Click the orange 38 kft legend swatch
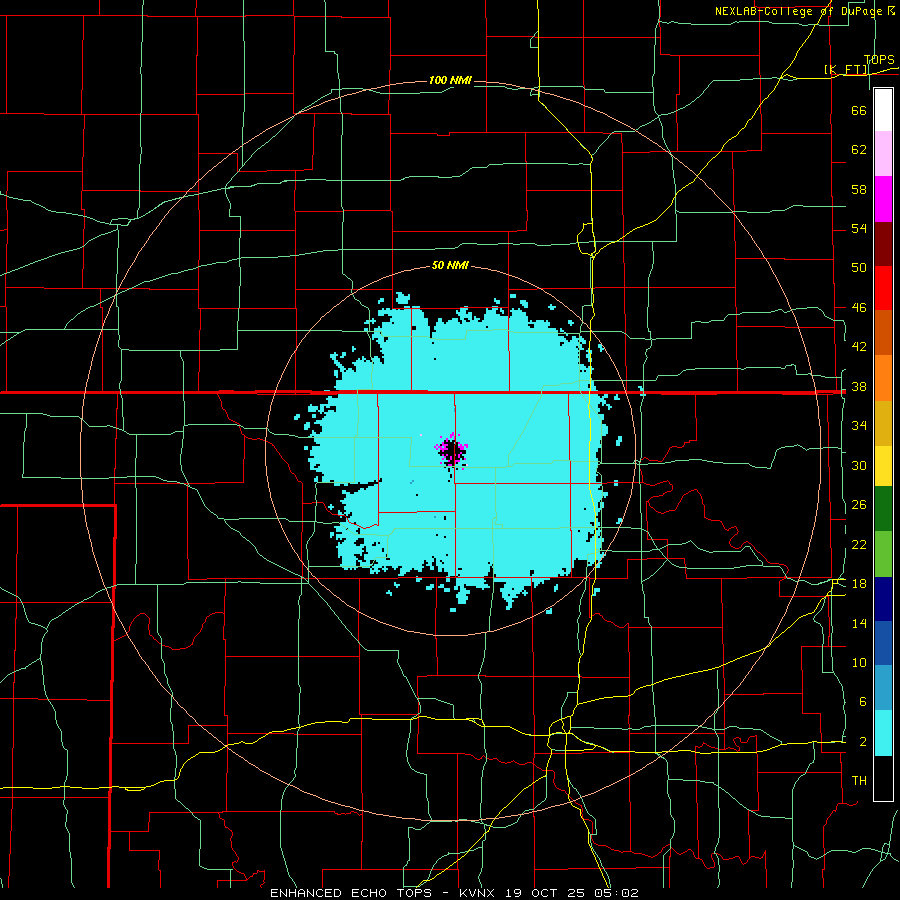This screenshot has height=900, width=900. 883,378
